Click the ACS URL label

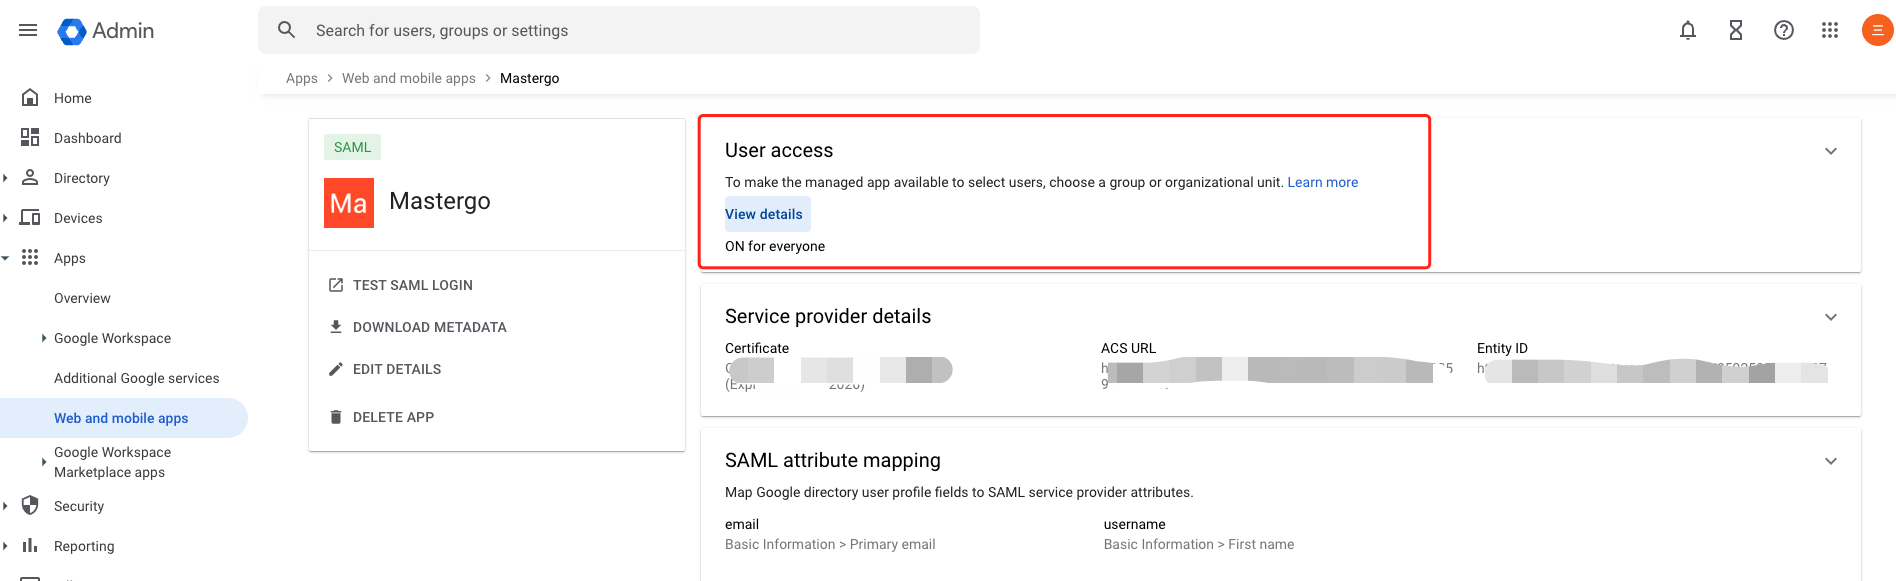pos(1128,348)
